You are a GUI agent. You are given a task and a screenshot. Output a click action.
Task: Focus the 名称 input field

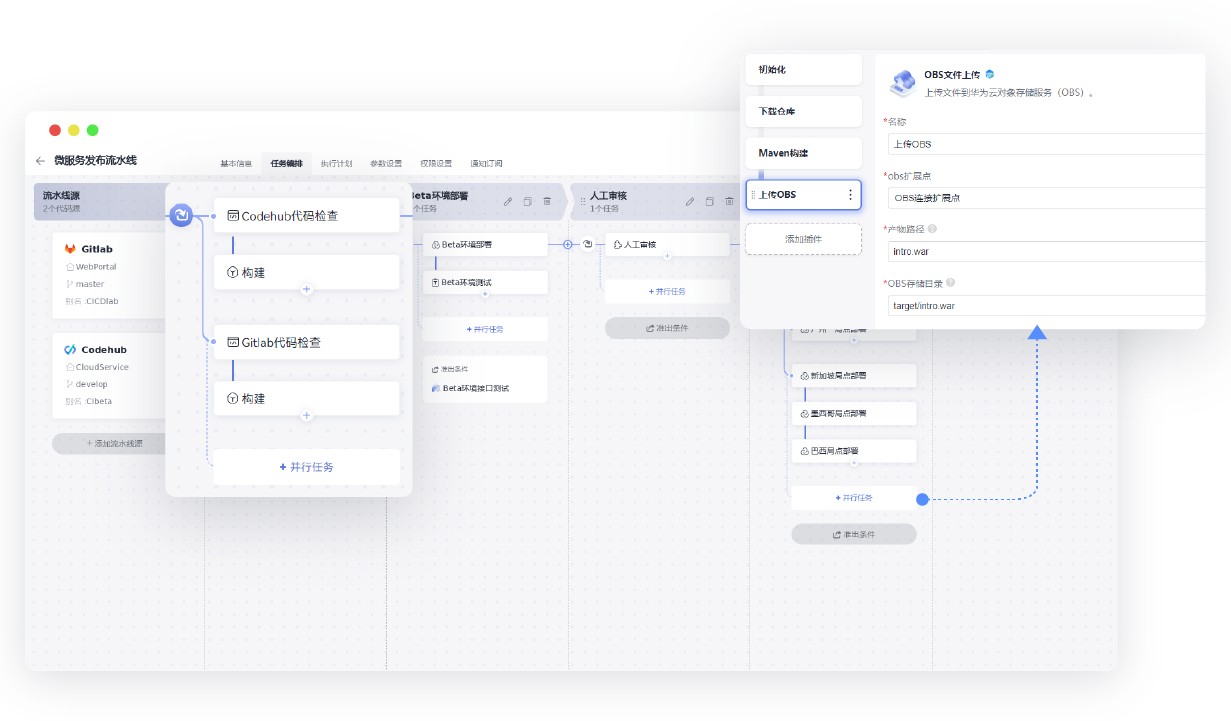click(1046, 144)
